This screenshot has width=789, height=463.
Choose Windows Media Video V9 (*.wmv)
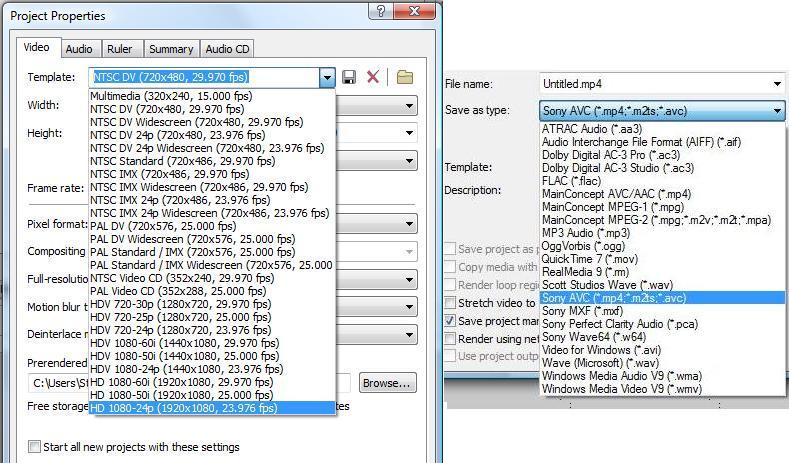click(662, 389)
